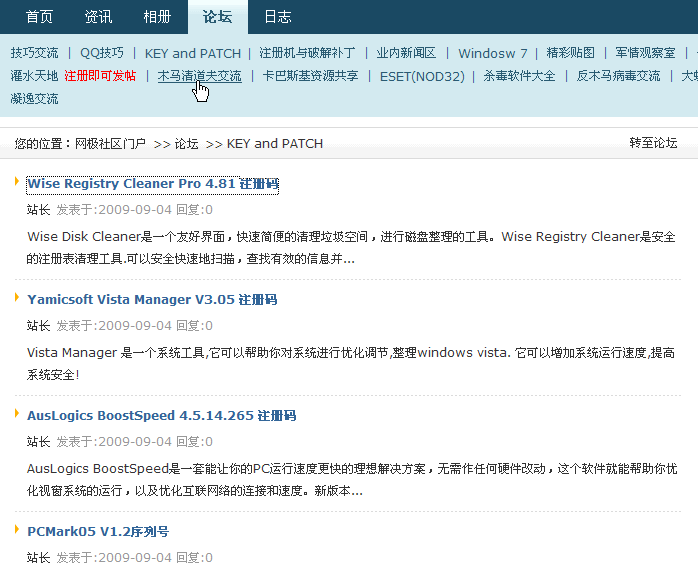Screen dimensions: 698x574
Task: Open the 精彩贴图 section
Action: [570, 53]
